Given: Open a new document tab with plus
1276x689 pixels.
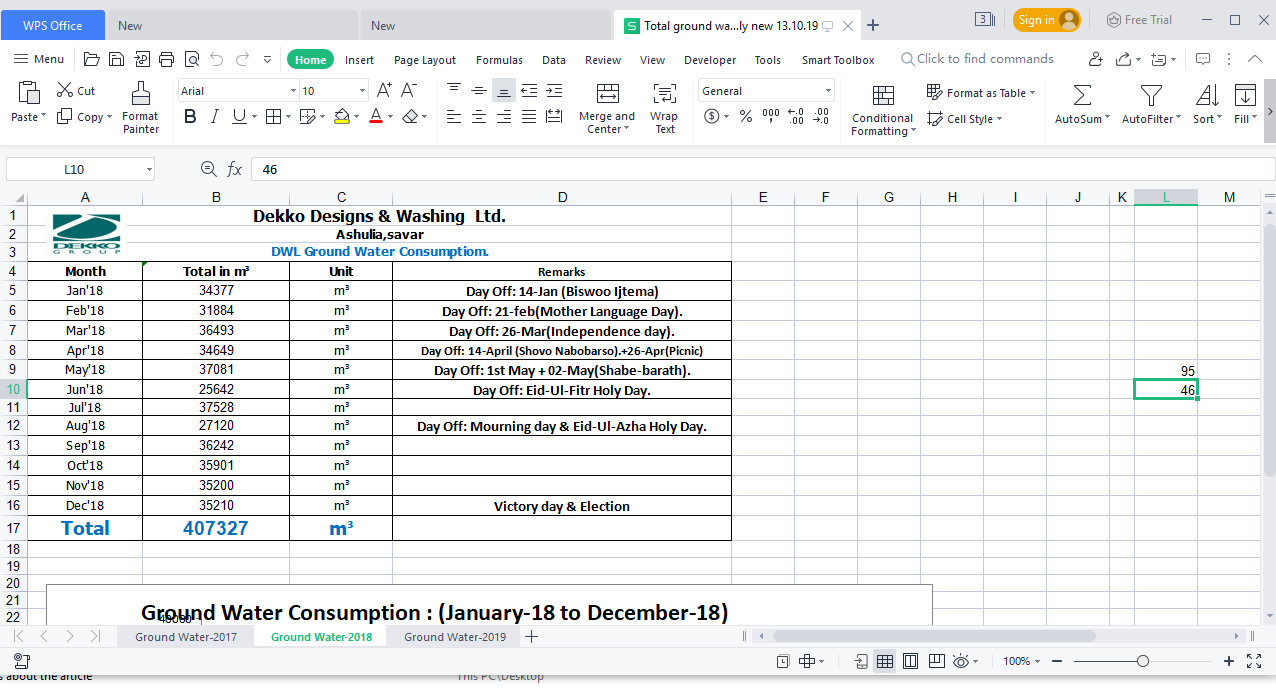Looking at the screenshot, I should 873,25.
